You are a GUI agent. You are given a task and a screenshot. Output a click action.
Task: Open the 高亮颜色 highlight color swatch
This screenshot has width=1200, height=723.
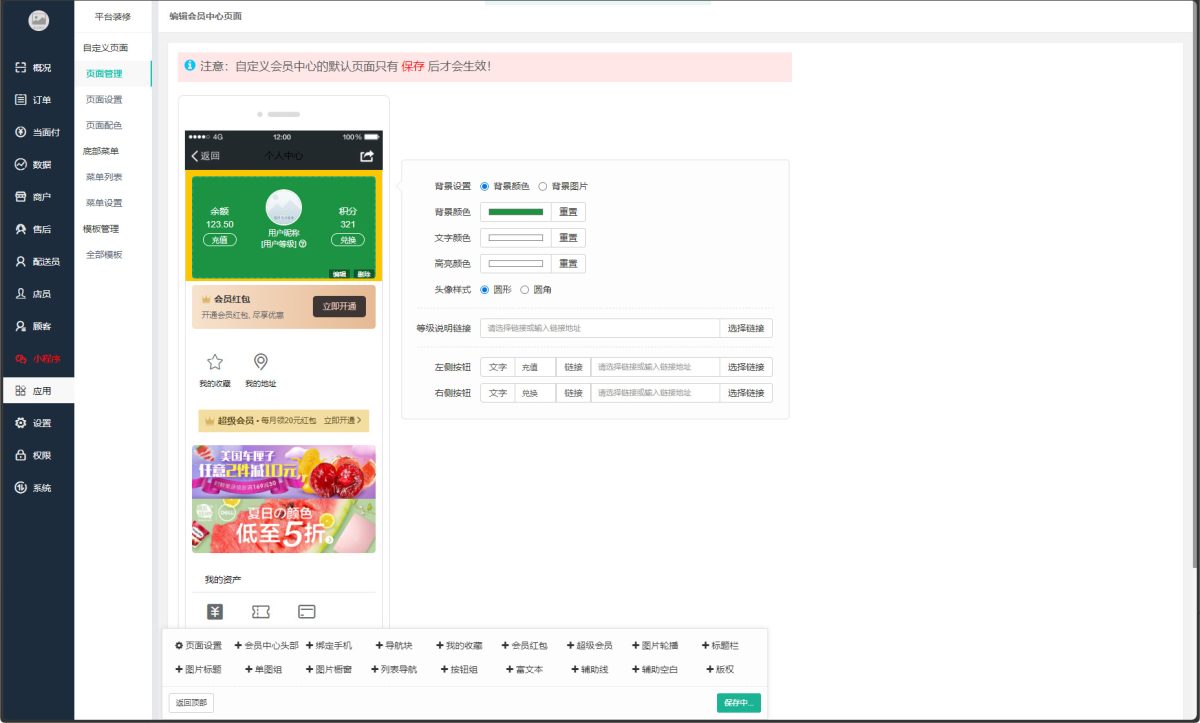pyautogui.click(x=515, y=264)
